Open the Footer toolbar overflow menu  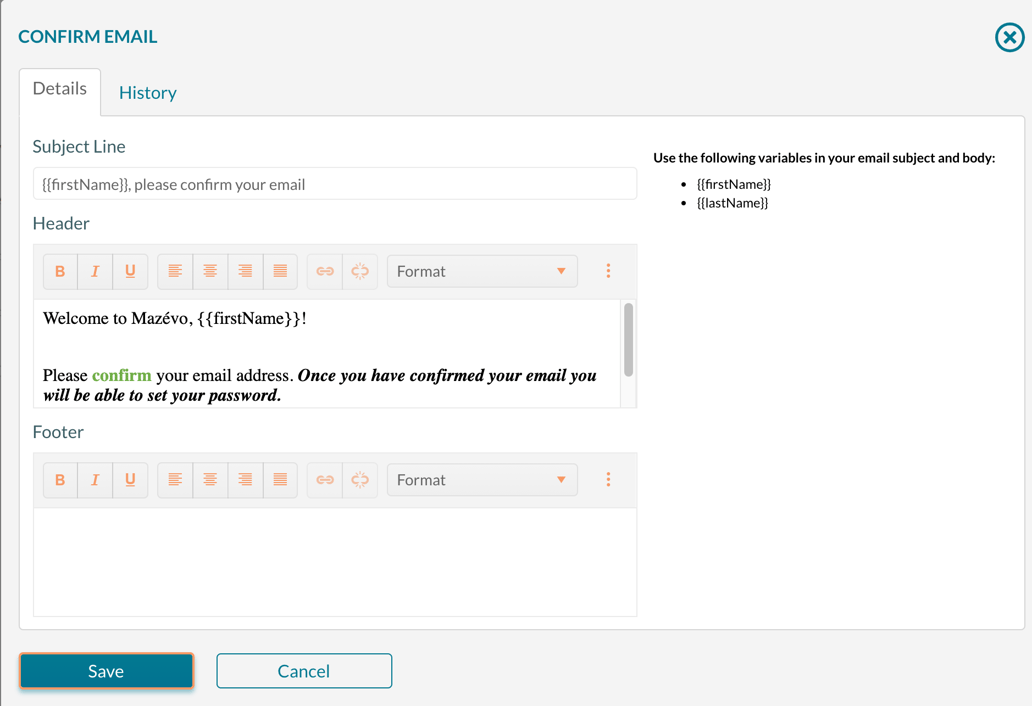(608, 480)
